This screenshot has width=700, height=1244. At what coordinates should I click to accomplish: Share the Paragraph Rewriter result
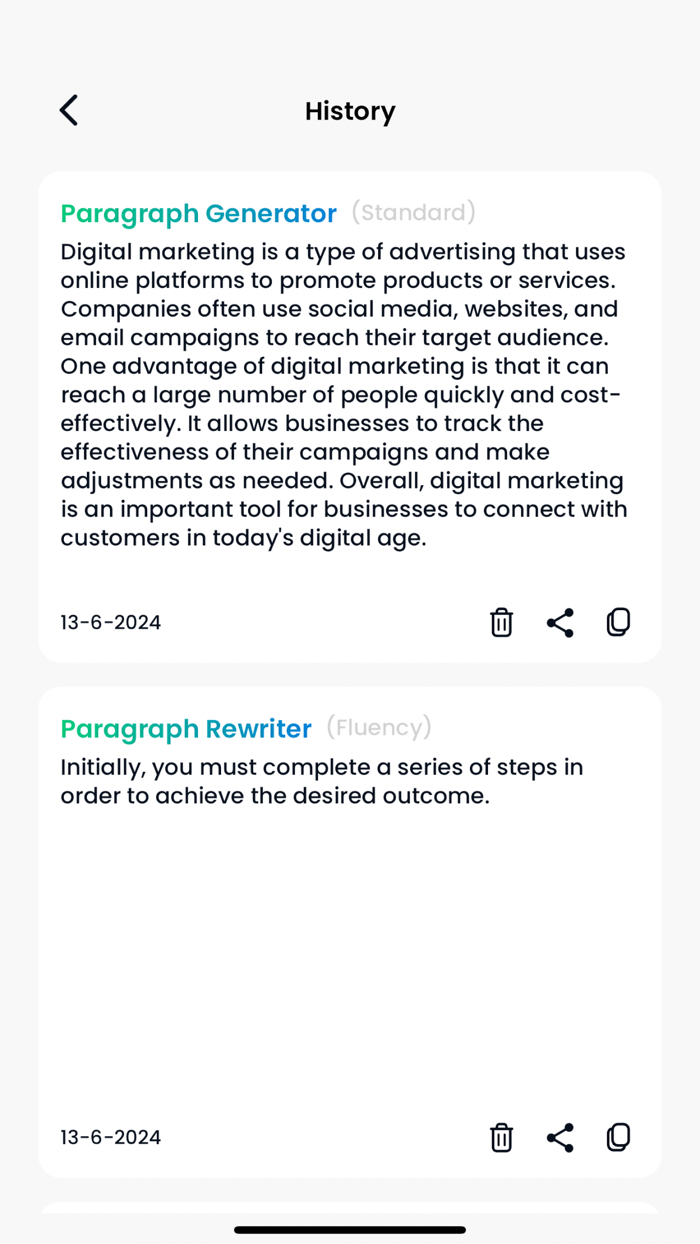(560, 1137)
